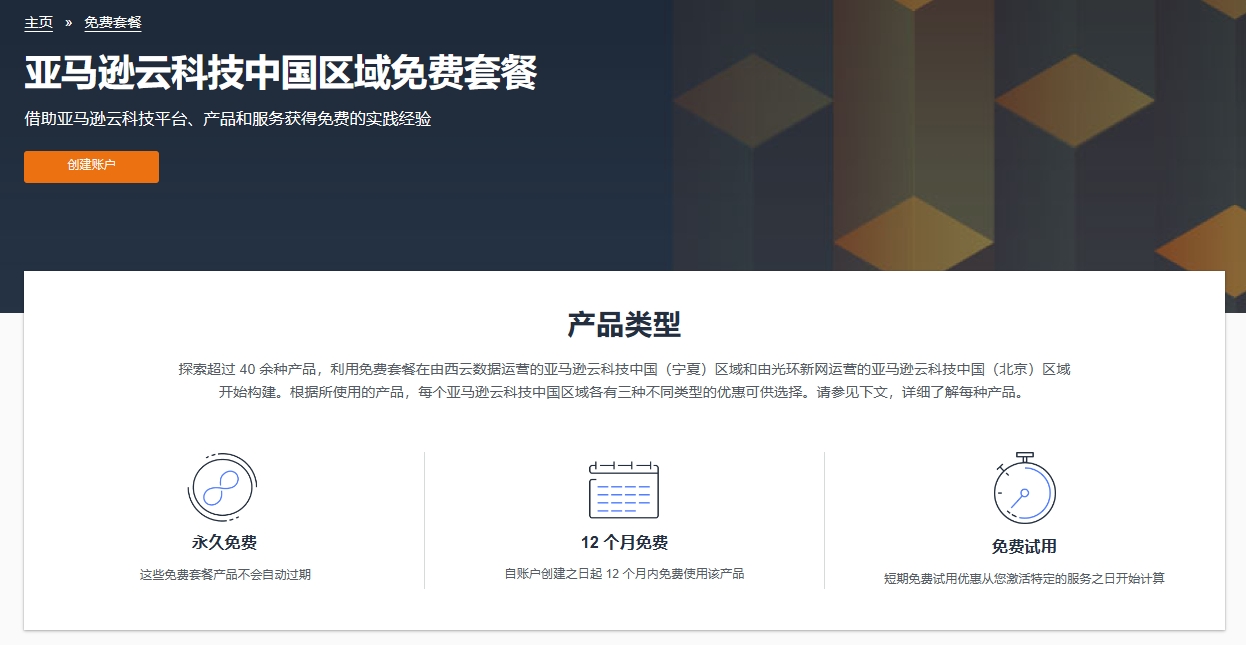Open the 永久免费 category via its circular infinity symbol

pos(222,489)
